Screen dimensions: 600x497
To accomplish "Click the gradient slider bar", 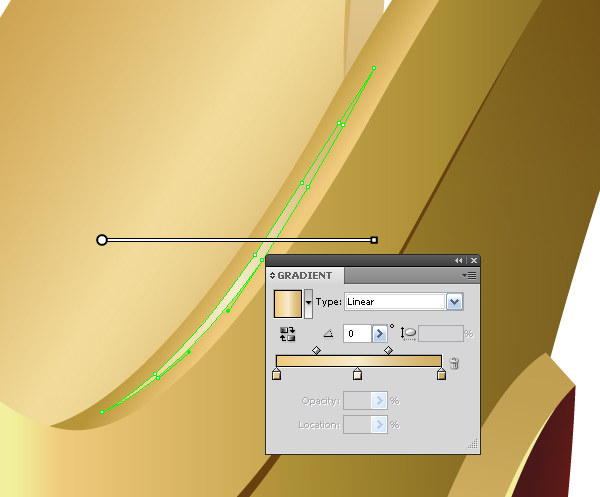I will point(359,361).
